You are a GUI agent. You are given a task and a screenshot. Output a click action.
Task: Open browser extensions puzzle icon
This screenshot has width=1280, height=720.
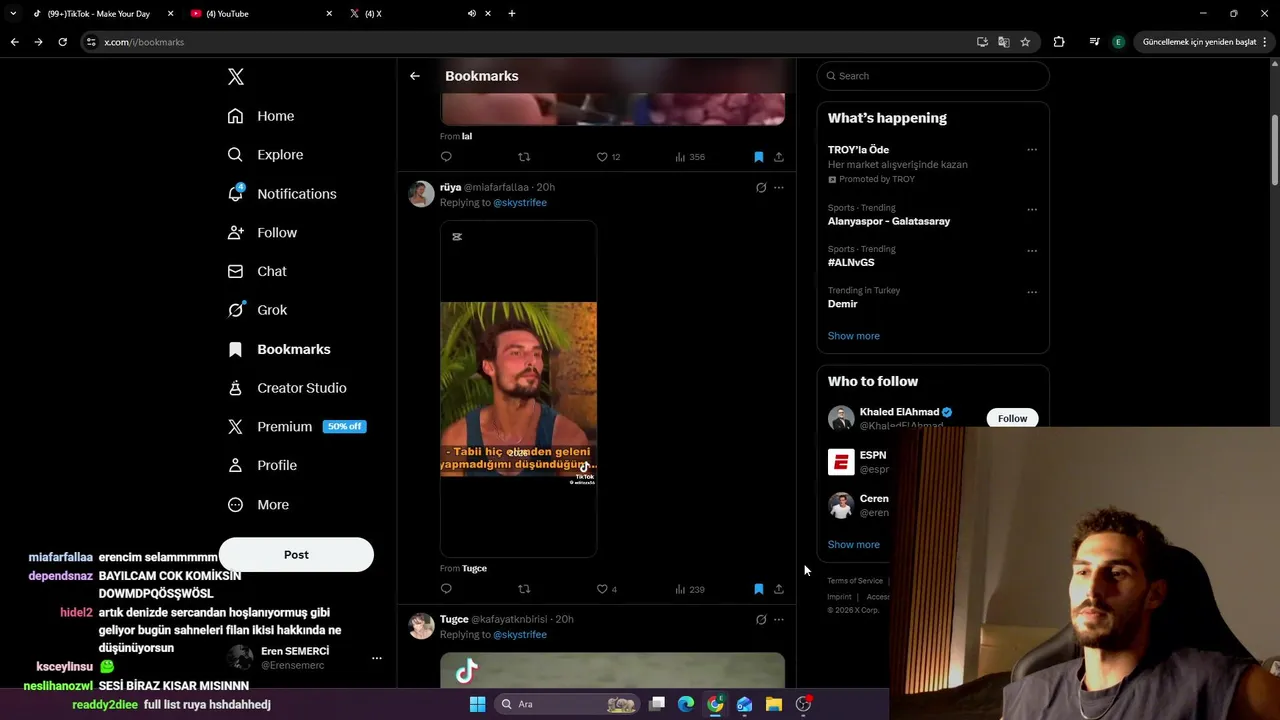[1059, 42]
